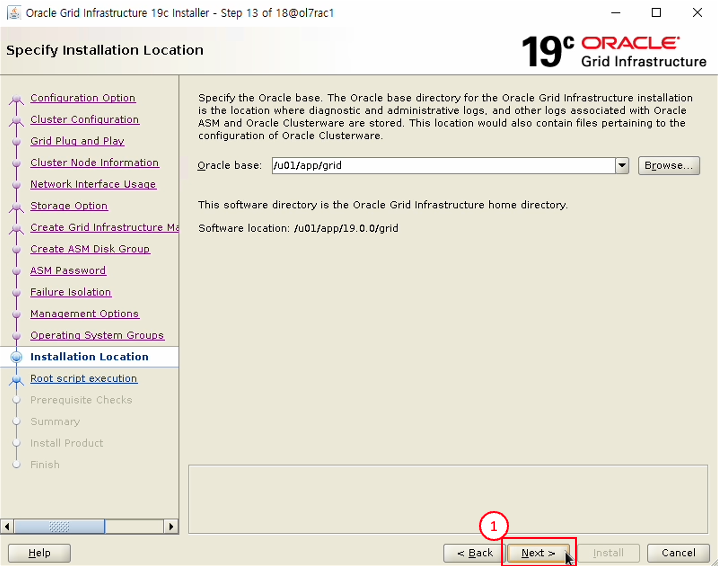Viewport: 718px width, 566px height.
Task: Open installer Help
Action: coord(39,553)
